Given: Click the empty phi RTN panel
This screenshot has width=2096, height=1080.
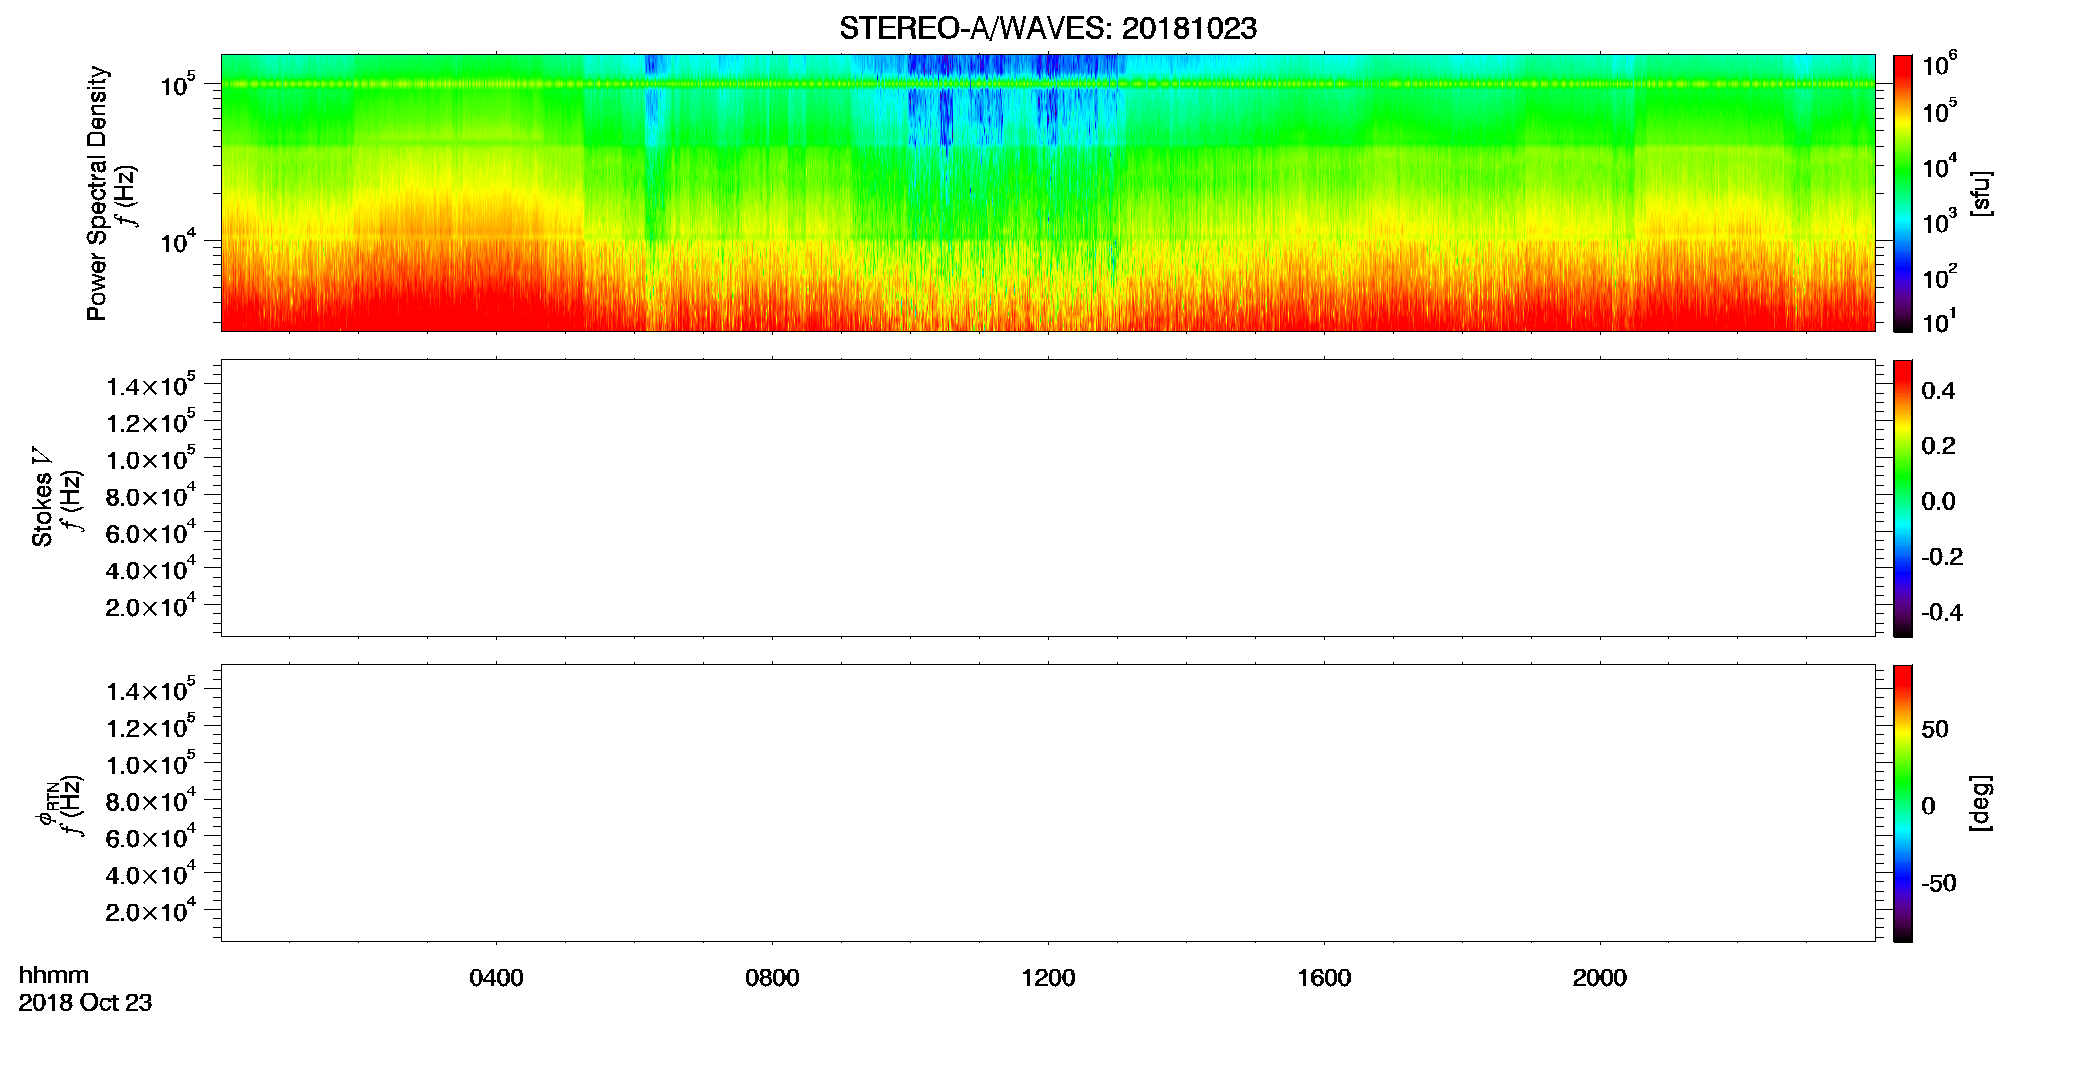Looking at the screenshot, I should pos(1048,803).
